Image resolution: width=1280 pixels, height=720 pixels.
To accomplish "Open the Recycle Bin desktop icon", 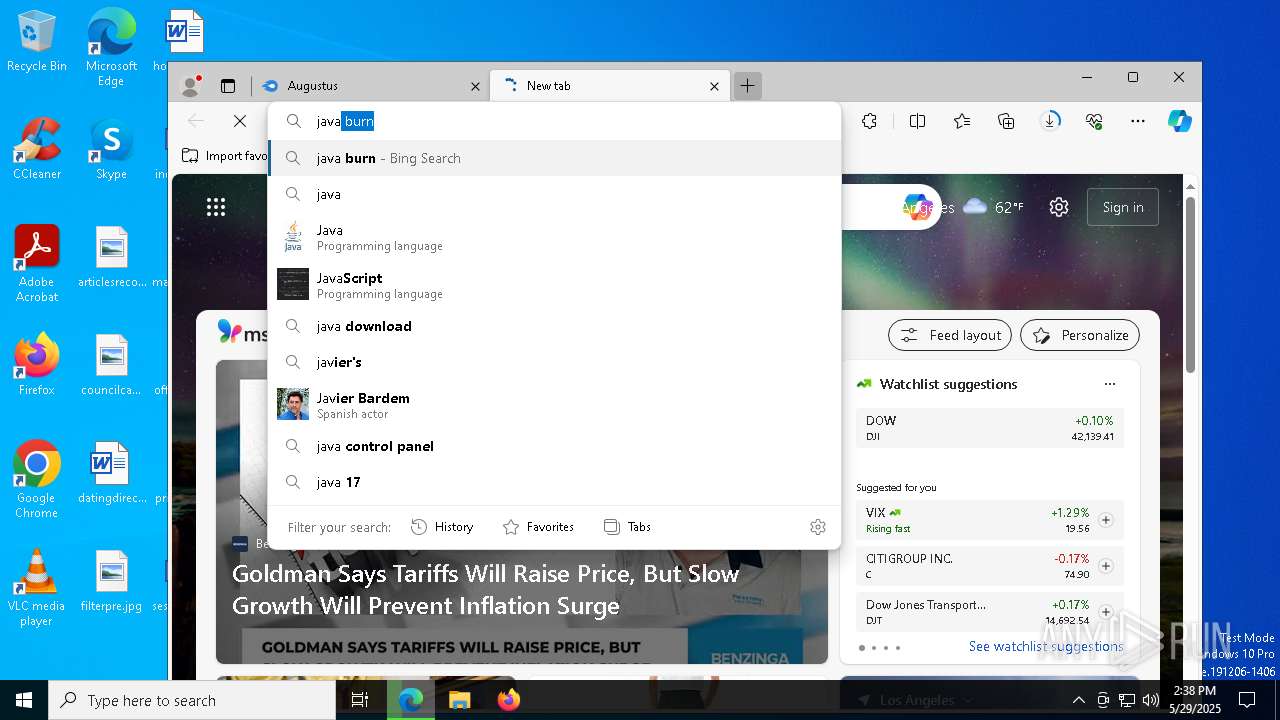I will pyautogui.click(x=37, y=42).
